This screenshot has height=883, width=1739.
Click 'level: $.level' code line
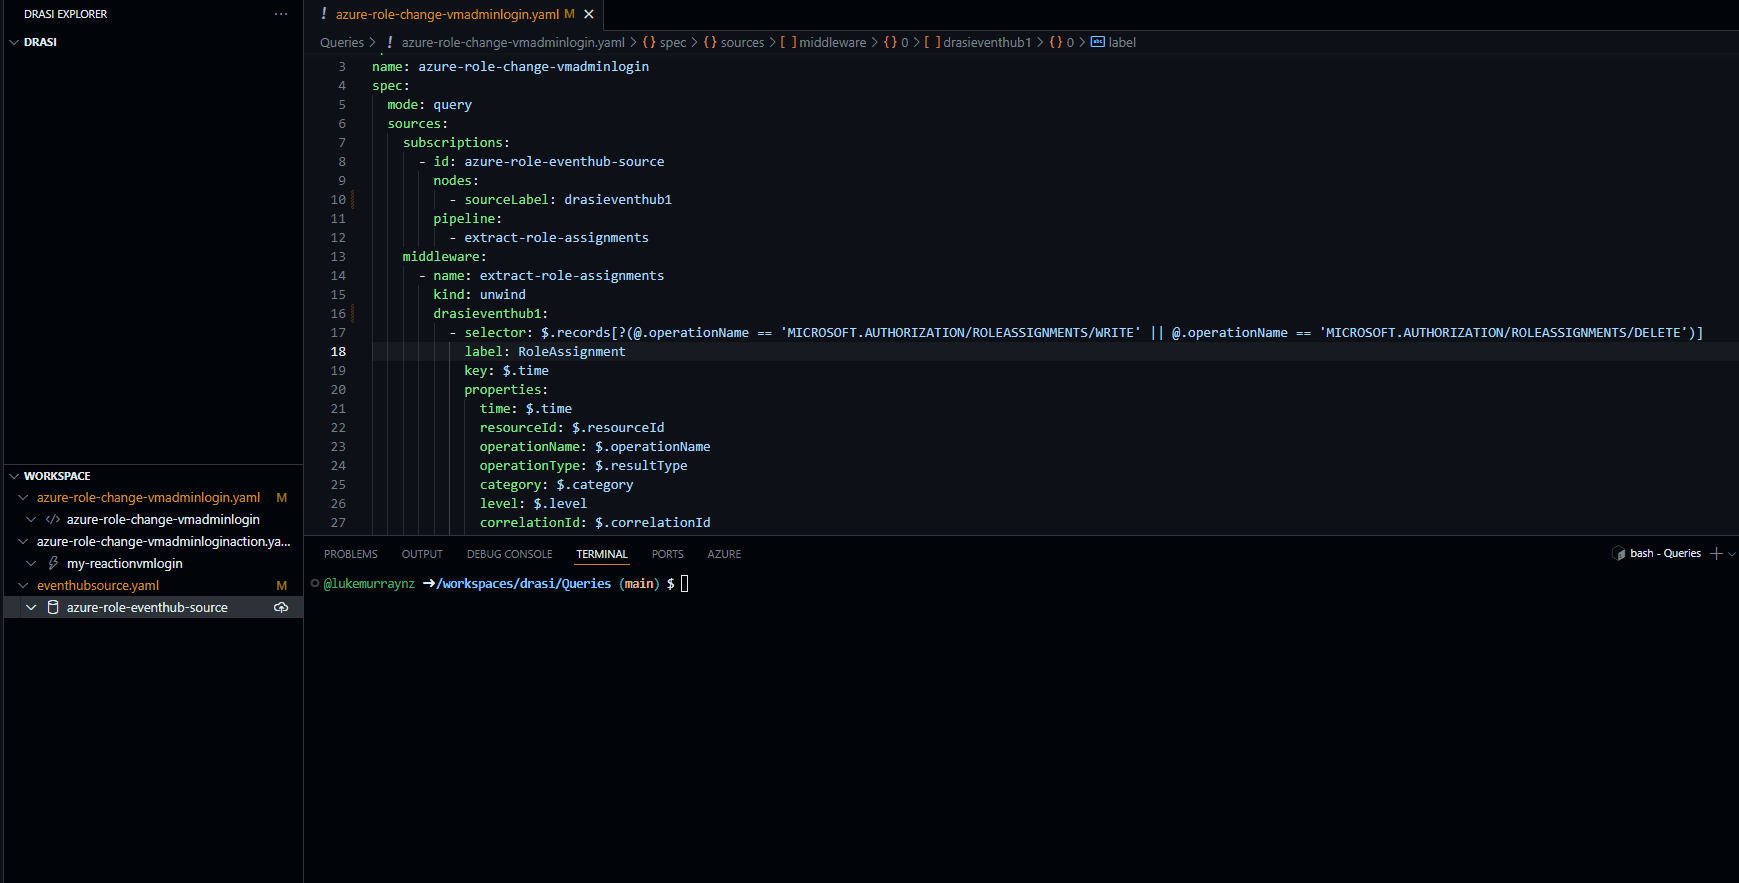click(x=533, y=503)
